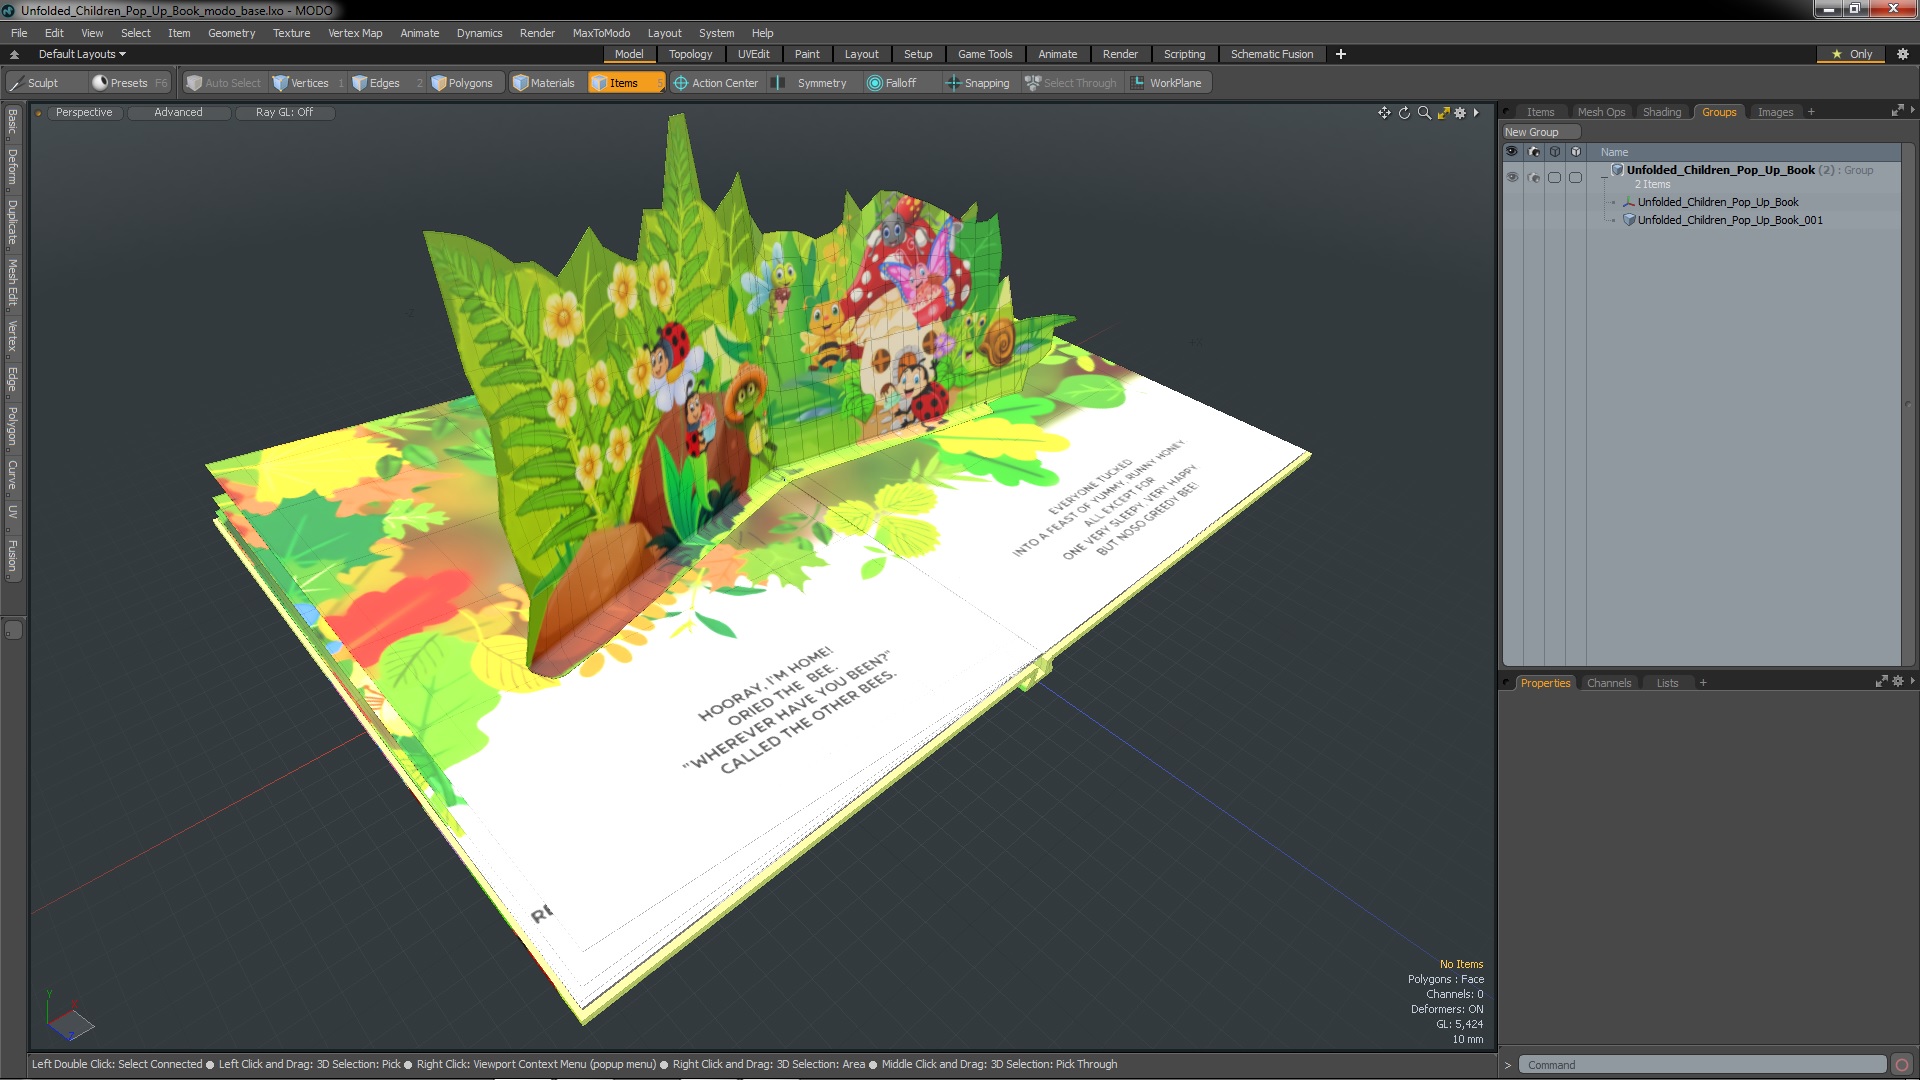
Task: Open the Default Layouts dropdown
Action: pyautogui.click(x=82, y=54)
